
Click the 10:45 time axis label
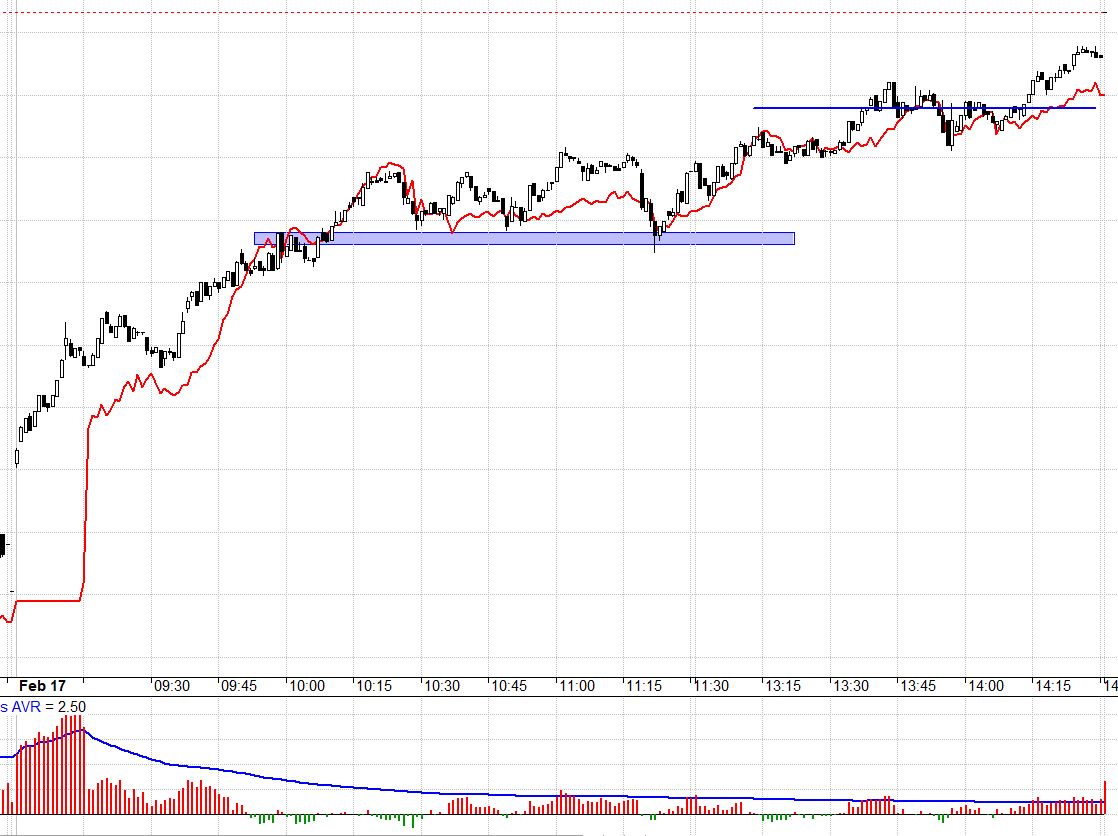click(509, 686)
